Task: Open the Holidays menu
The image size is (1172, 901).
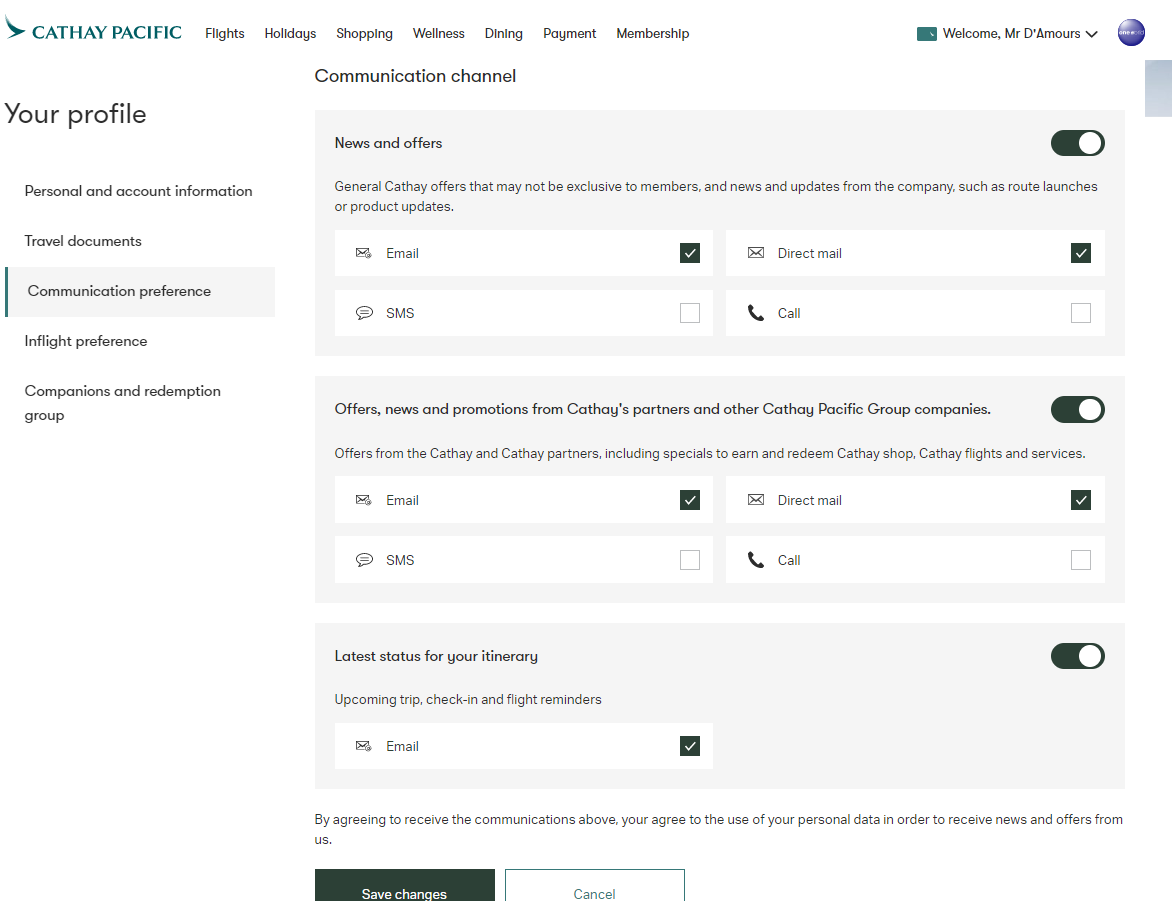Action: tap(290, 34)
